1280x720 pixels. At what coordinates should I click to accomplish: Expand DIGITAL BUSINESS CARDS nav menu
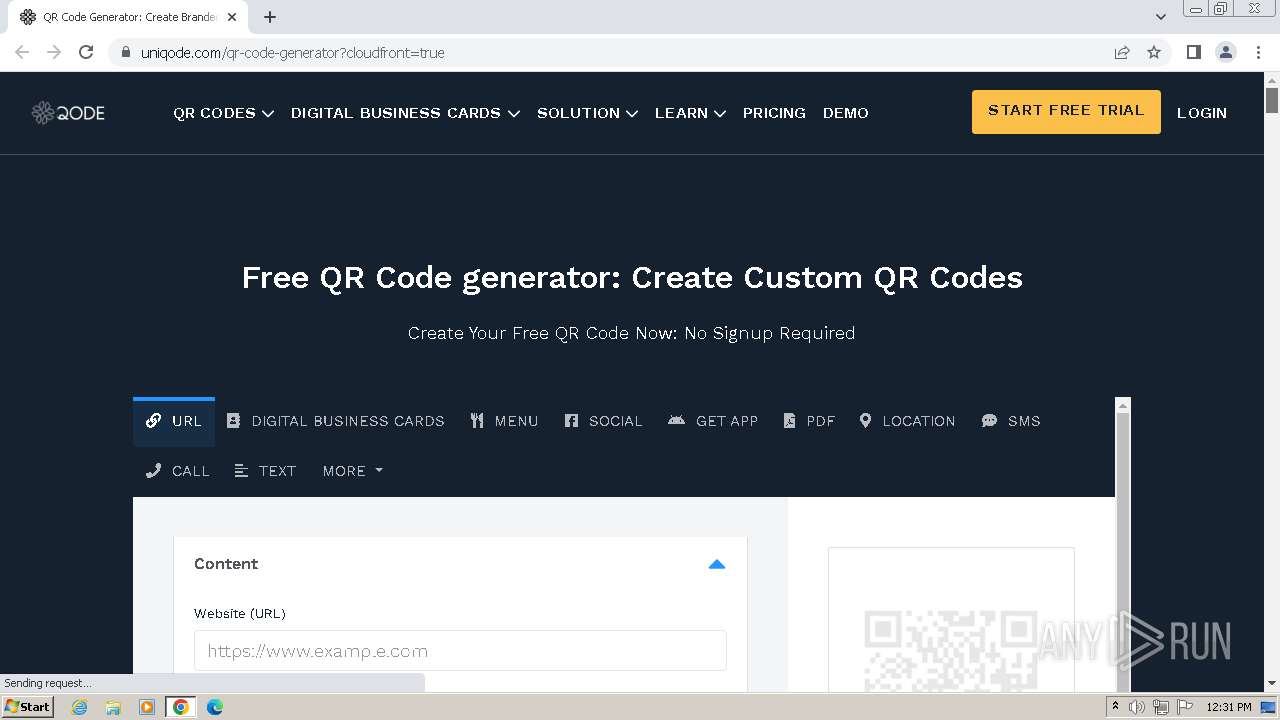pos(405,113)
